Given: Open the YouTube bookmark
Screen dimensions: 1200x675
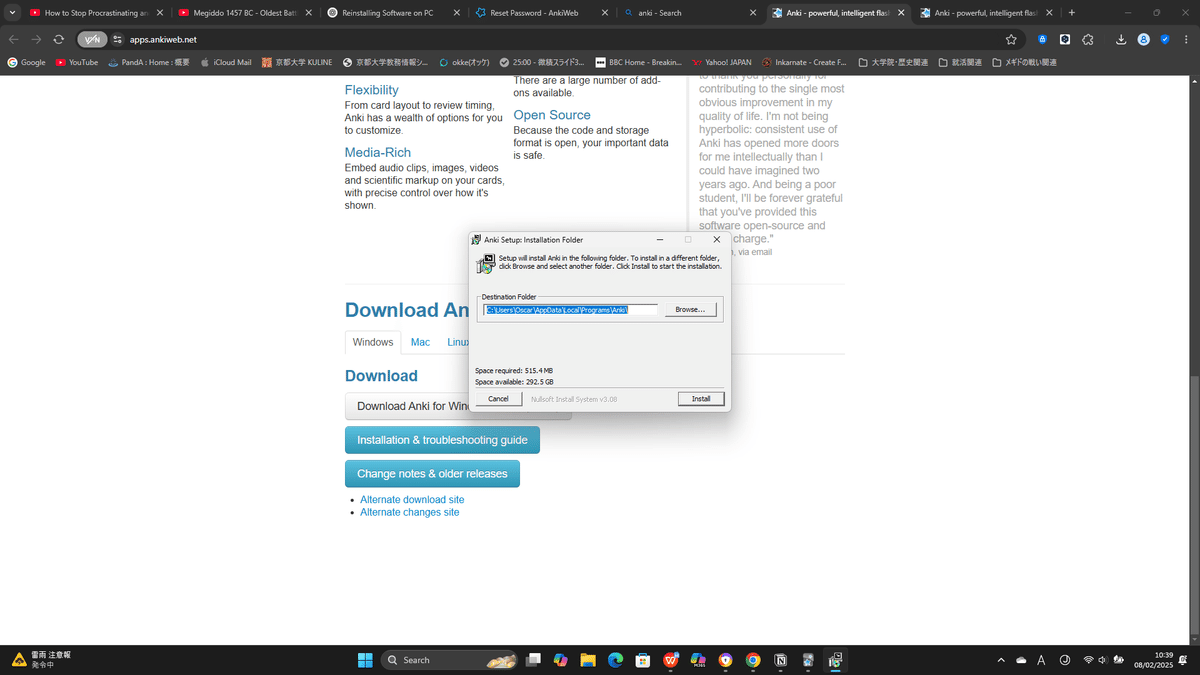Looking at the screenshot, I should click(x=77, y=62).
